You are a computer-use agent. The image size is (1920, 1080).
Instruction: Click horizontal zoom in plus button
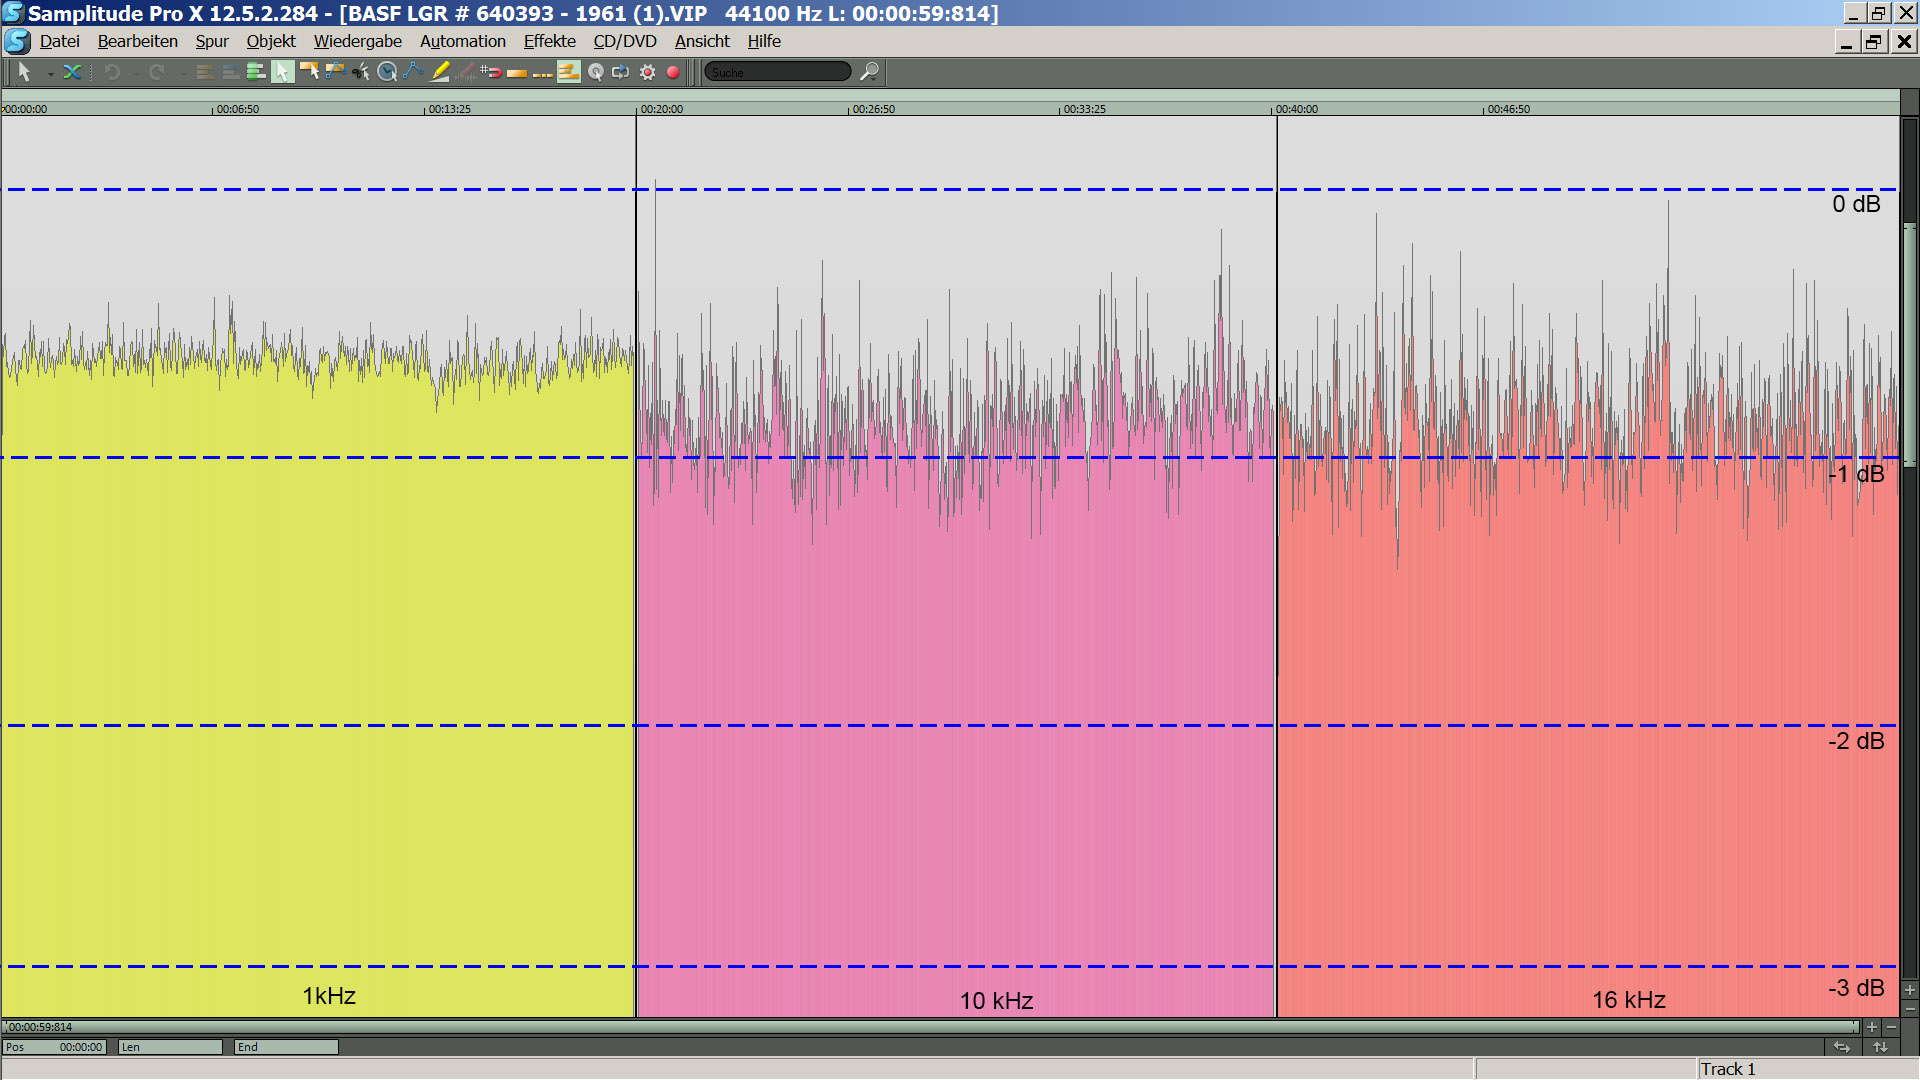tap(1872, 1027)
